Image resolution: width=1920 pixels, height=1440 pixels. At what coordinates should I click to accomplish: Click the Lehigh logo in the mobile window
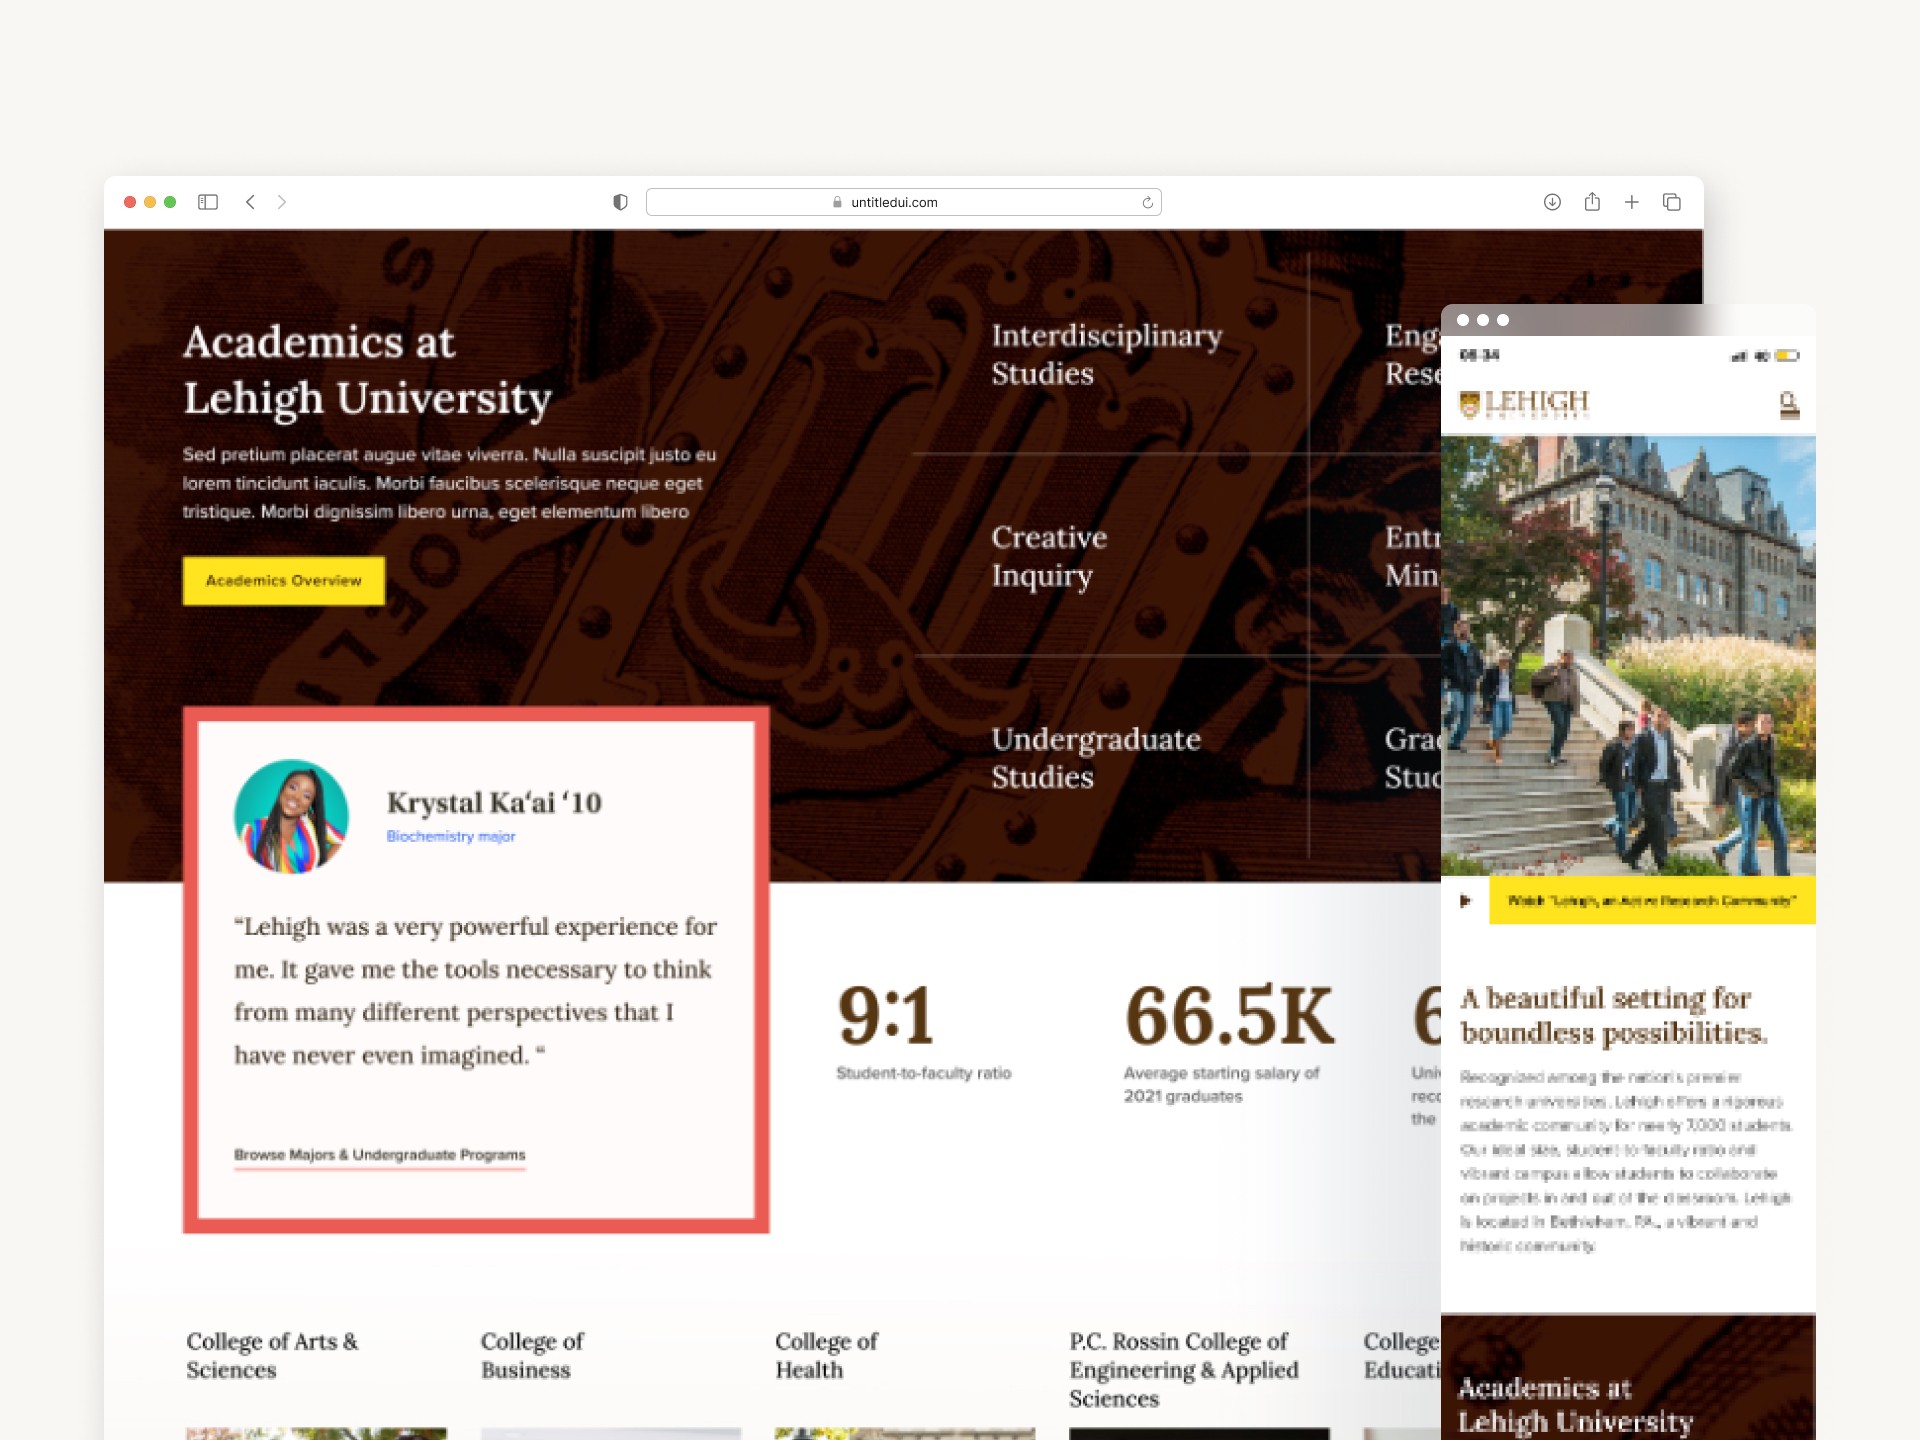pos(1524,404)
